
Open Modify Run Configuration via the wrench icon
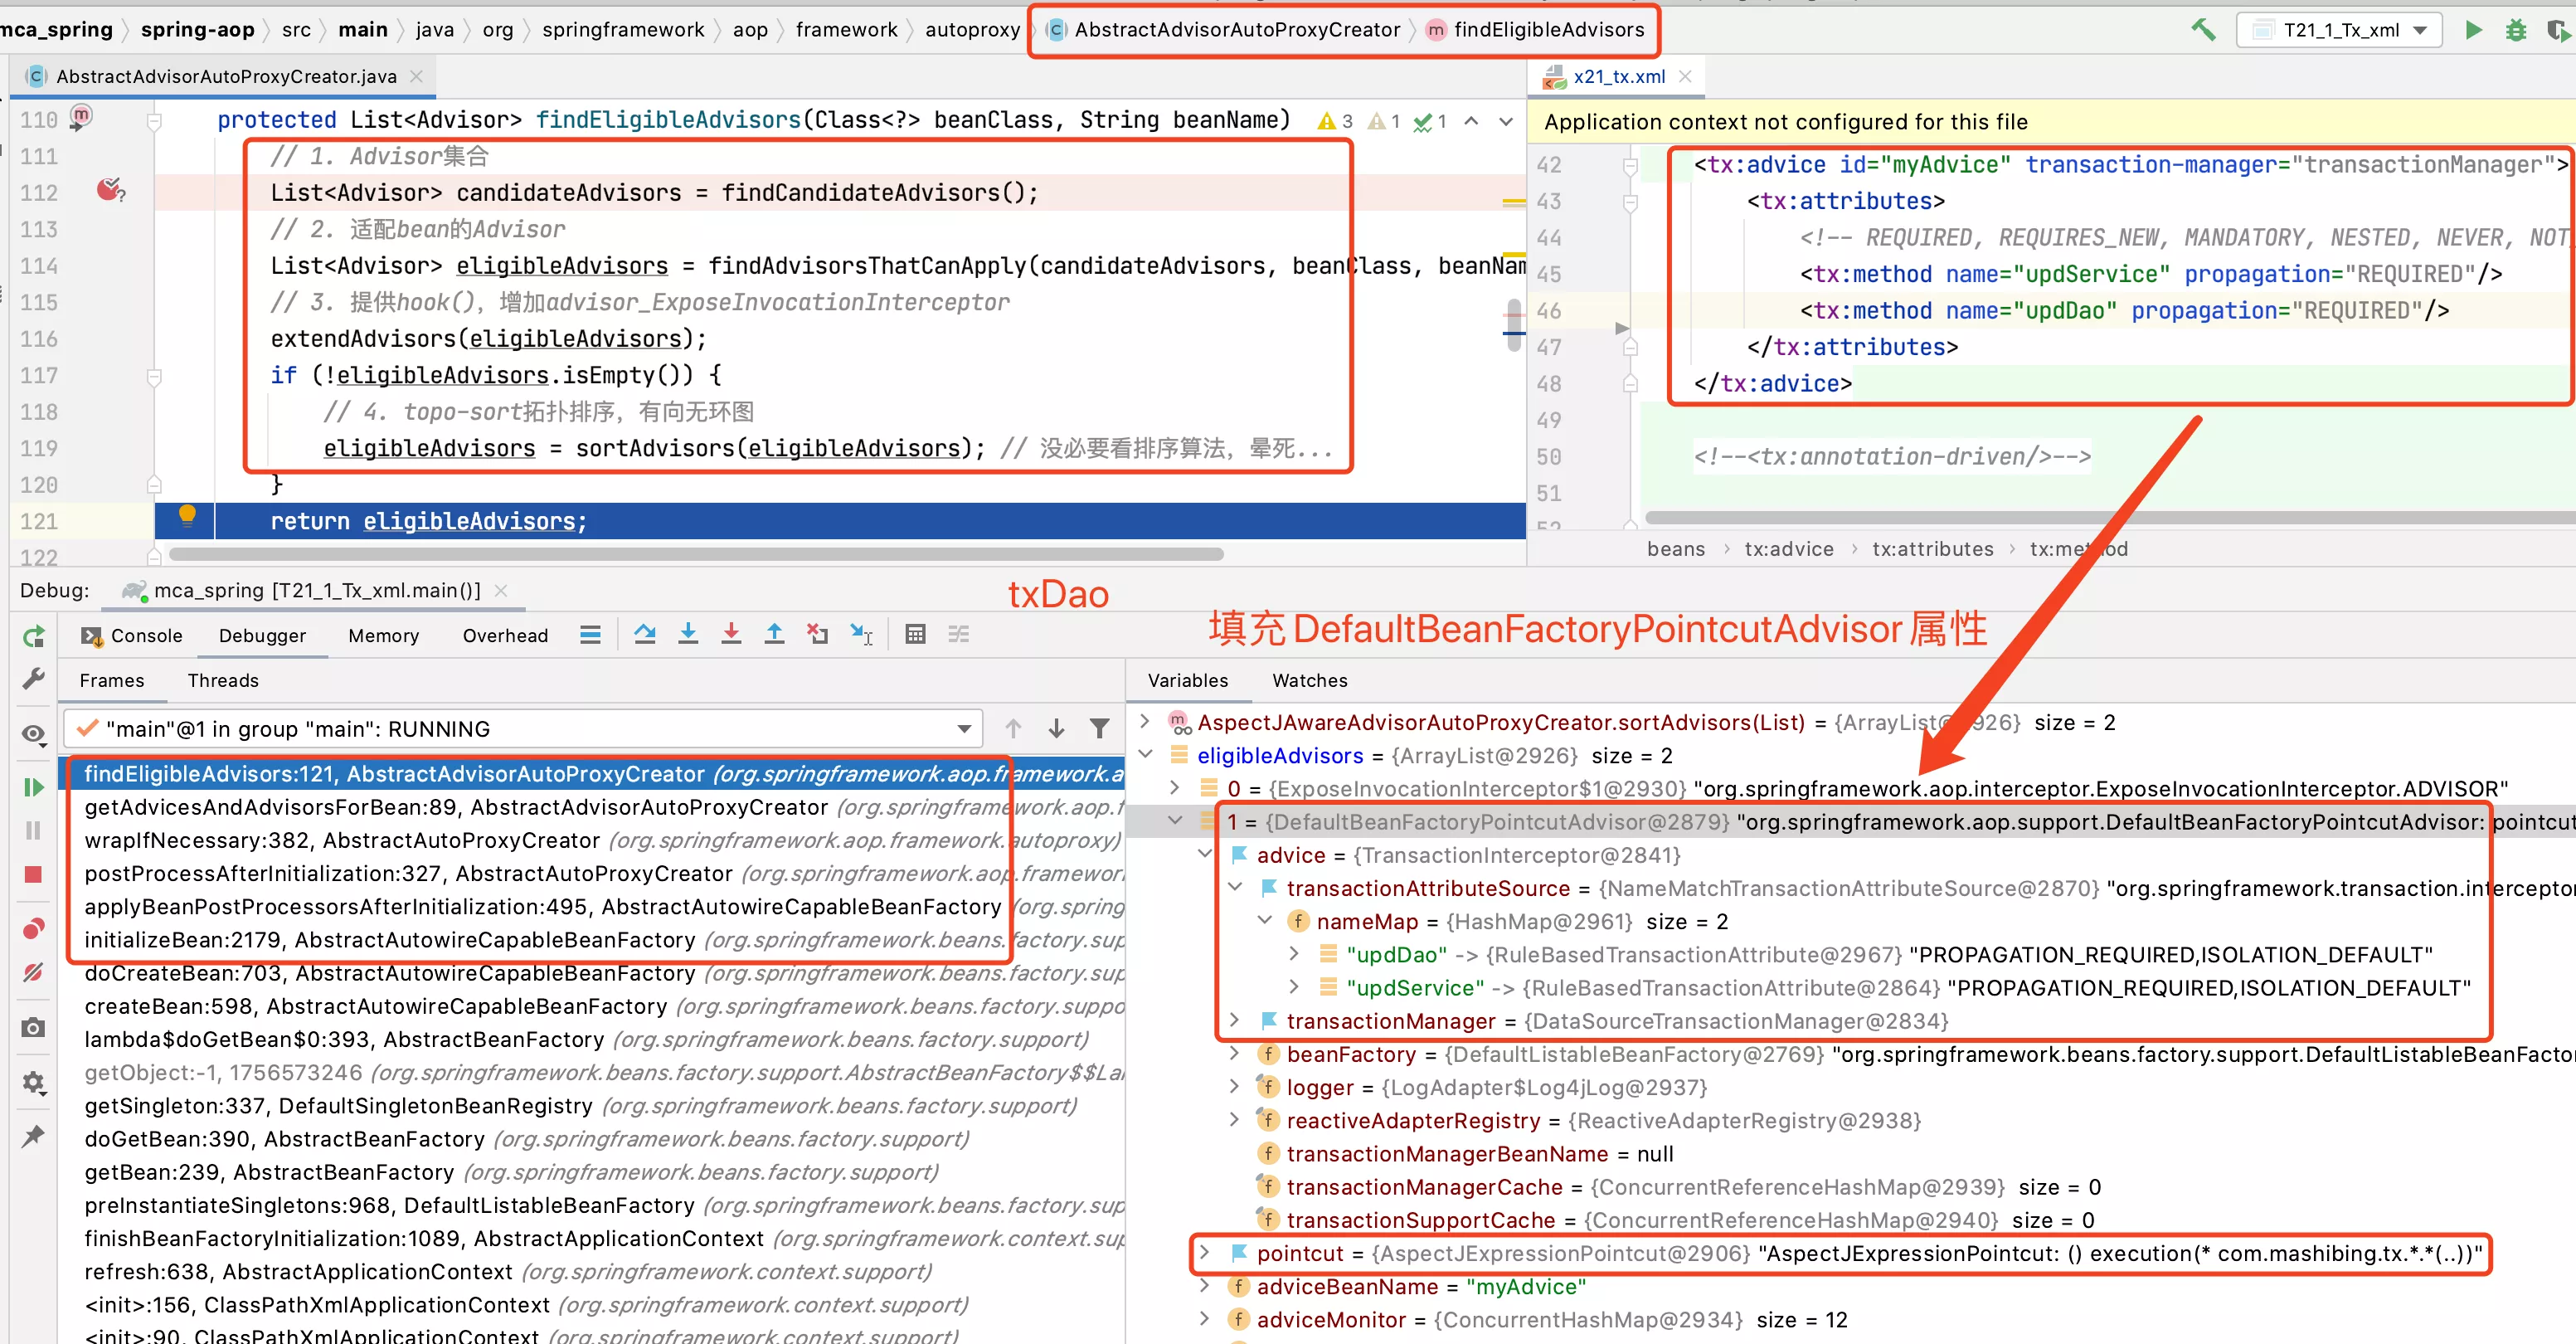coord(34,680)
